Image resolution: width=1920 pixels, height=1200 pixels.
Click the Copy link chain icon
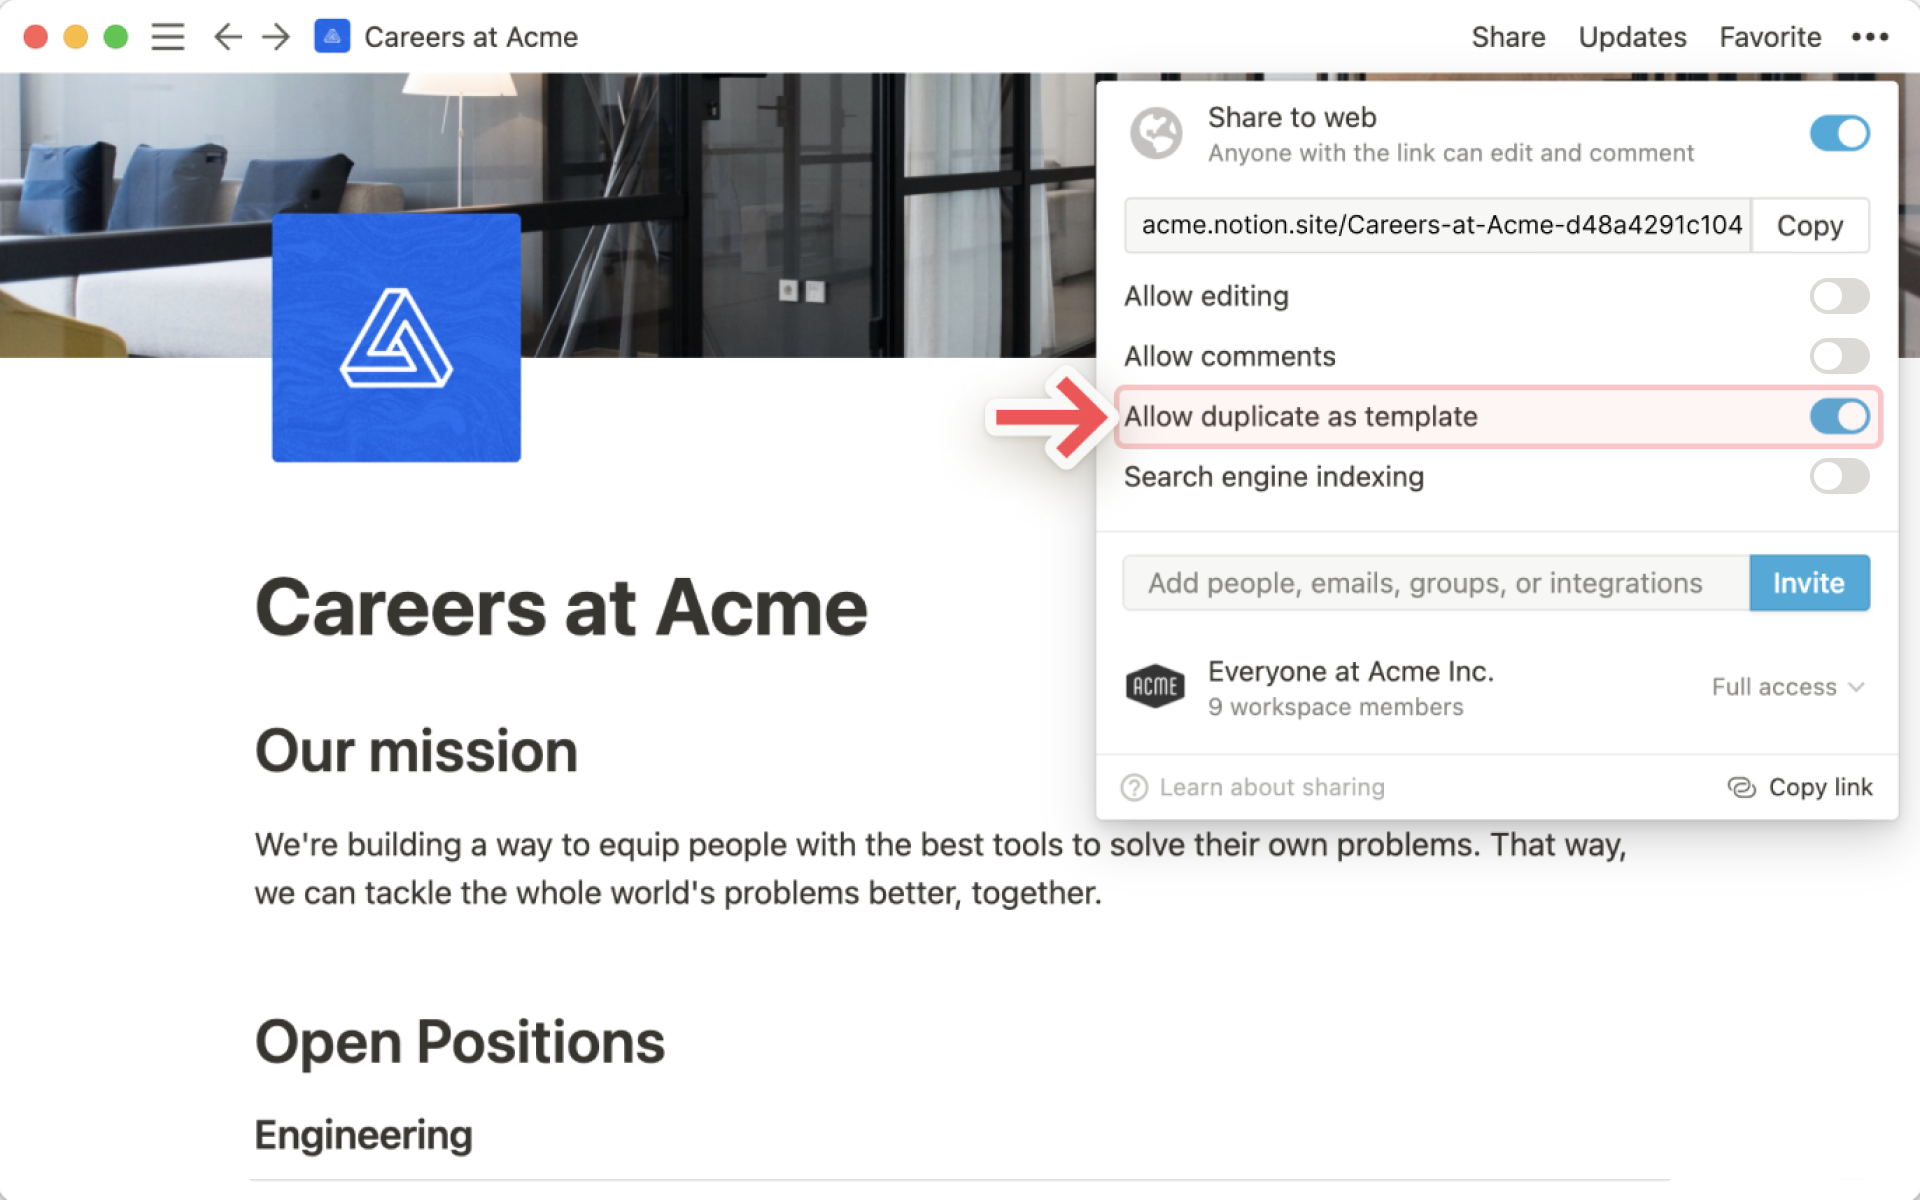coord(1739,787)
